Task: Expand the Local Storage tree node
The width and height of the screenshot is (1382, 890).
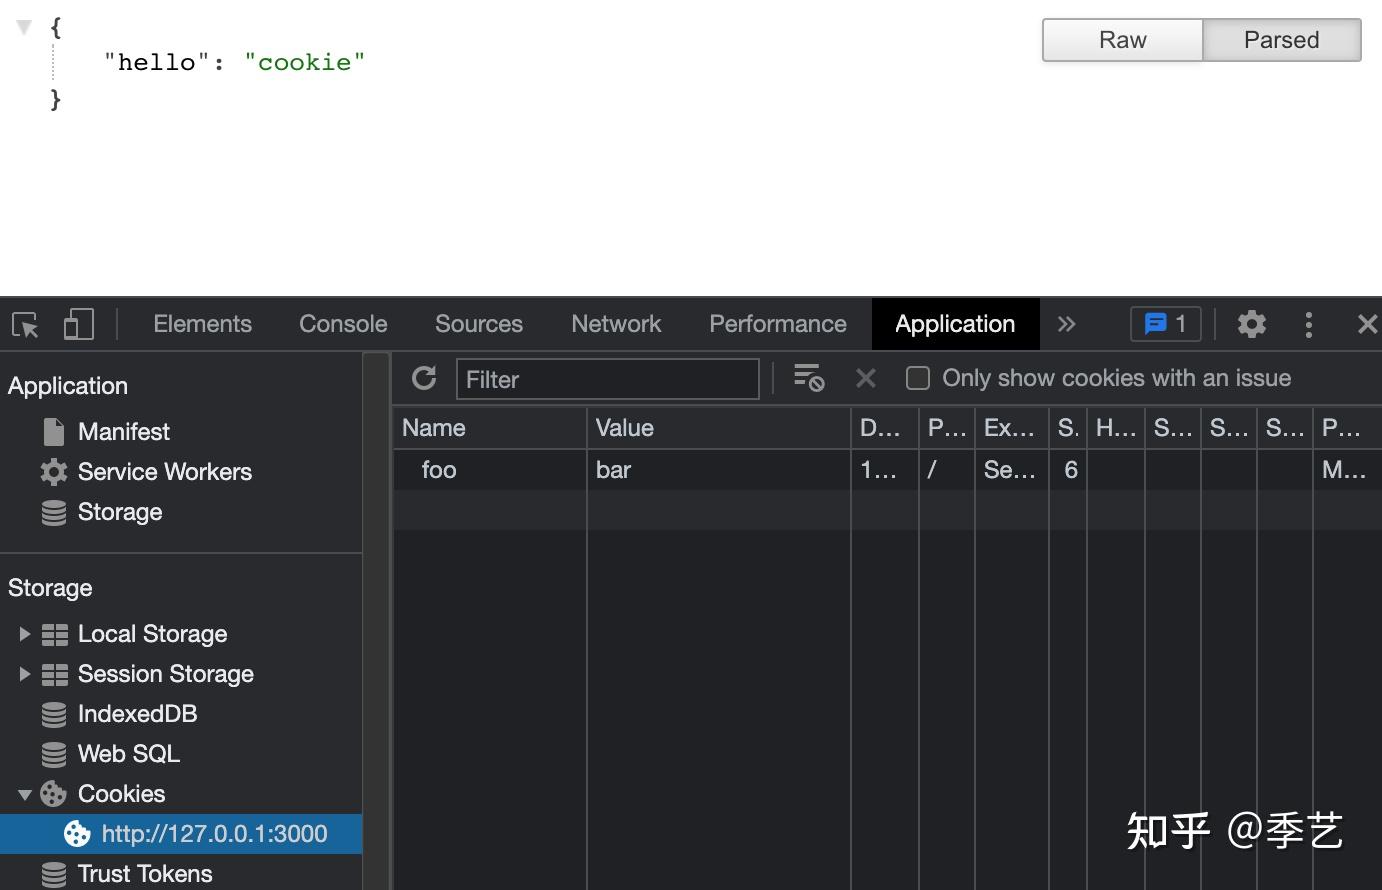Action: (25, 634)
